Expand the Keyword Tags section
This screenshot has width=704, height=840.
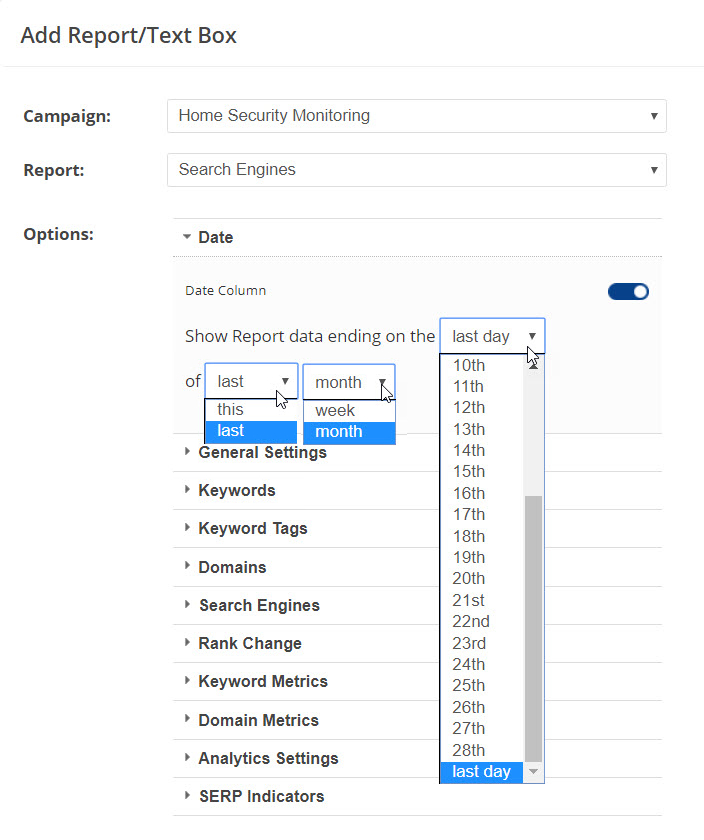[x=252, y=529]
